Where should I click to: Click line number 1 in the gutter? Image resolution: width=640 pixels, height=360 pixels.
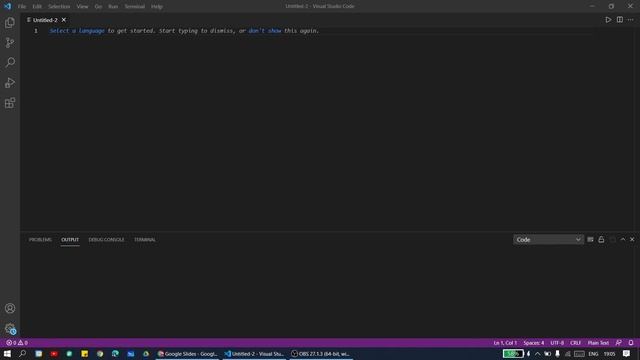36,31
